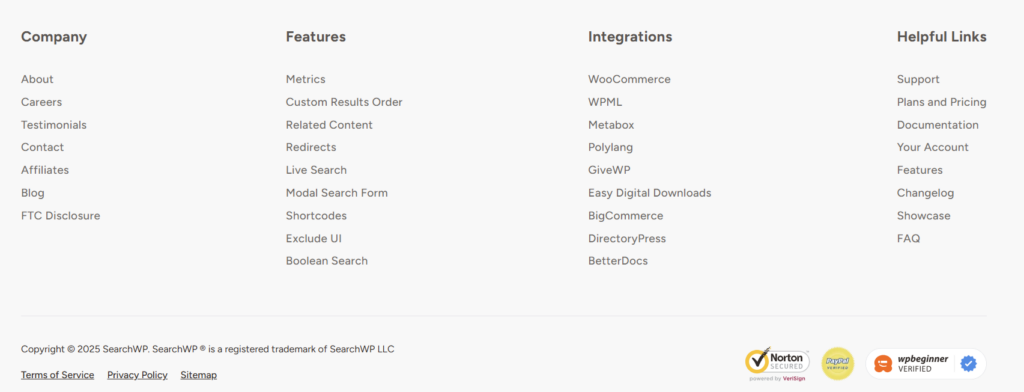Go to the Boolean Search link
The width and height of the screenshot is (1024, 392).
(327, 261)
